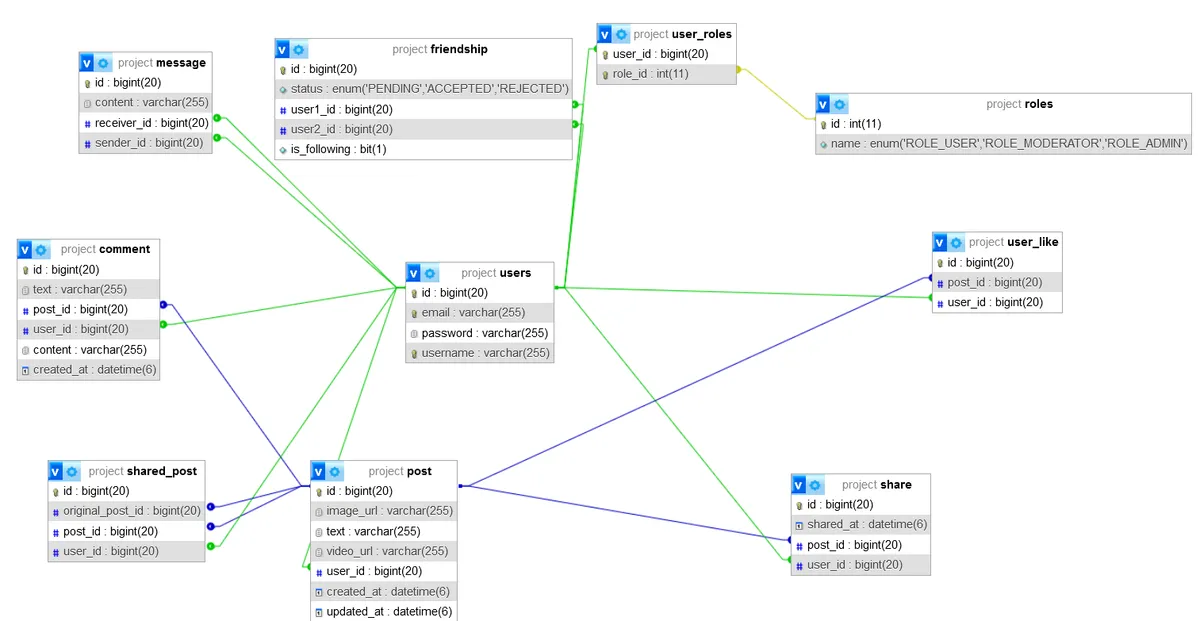
Task: Click the 'project shared_post' table title
Action: coord(143,471)
